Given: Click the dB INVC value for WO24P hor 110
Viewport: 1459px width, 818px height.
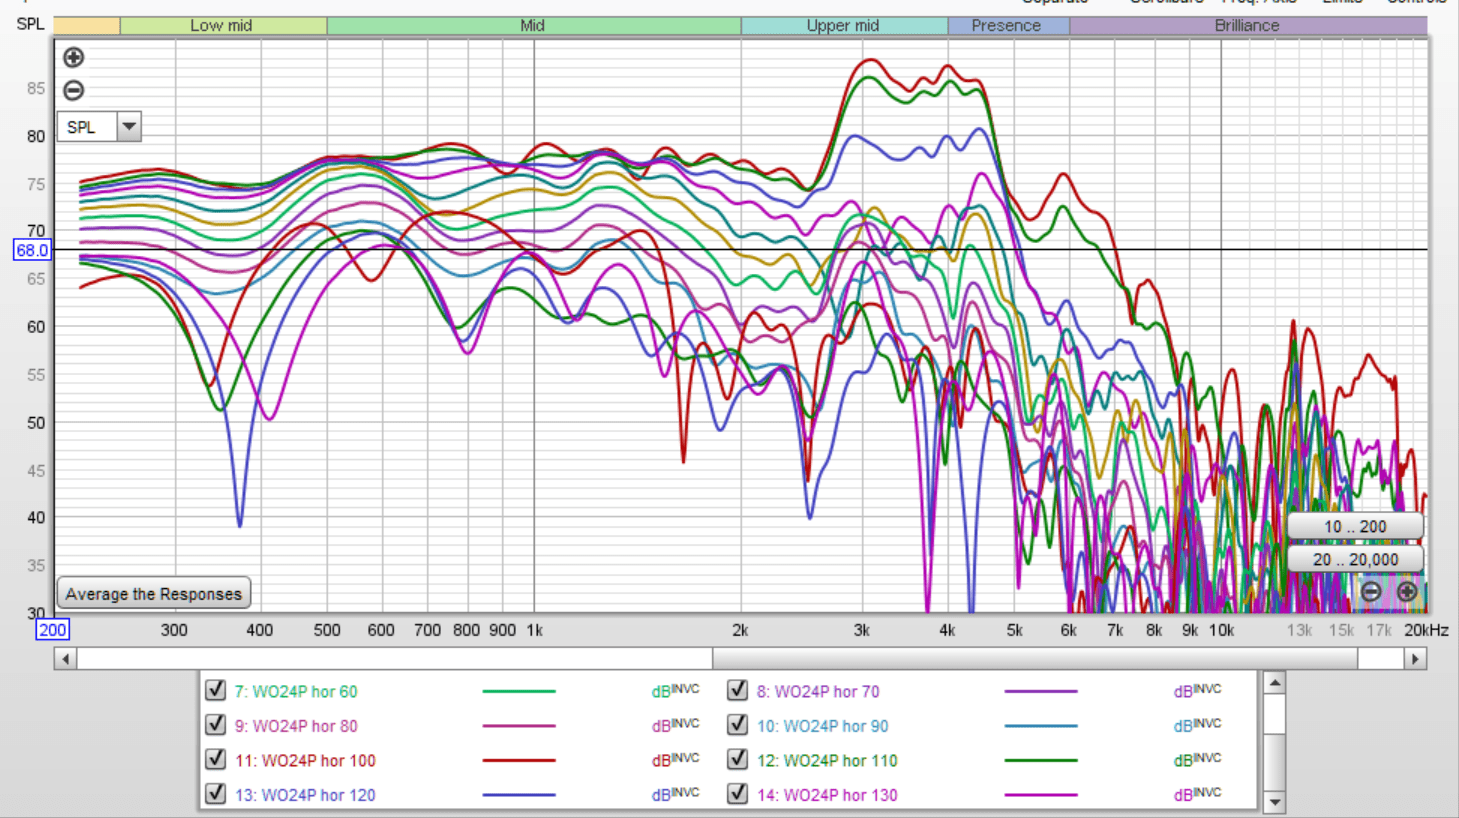Looking at the screenshot, I should coord(1197,759).
